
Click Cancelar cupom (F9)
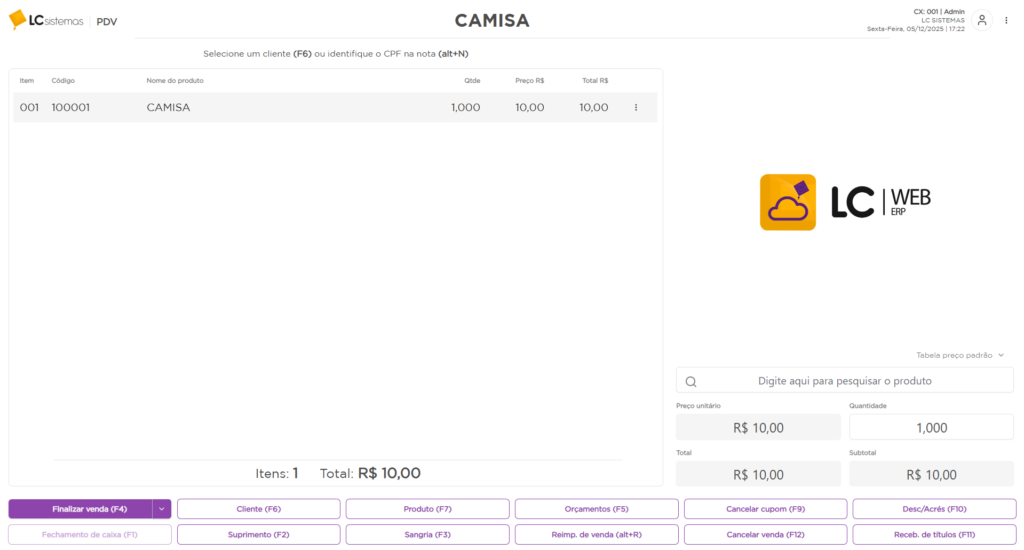point(765,509)
